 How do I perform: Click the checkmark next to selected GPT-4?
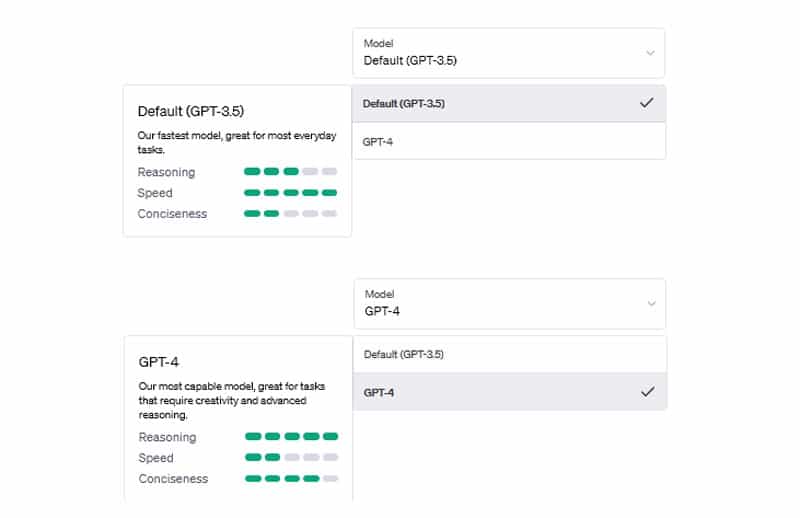647,391
